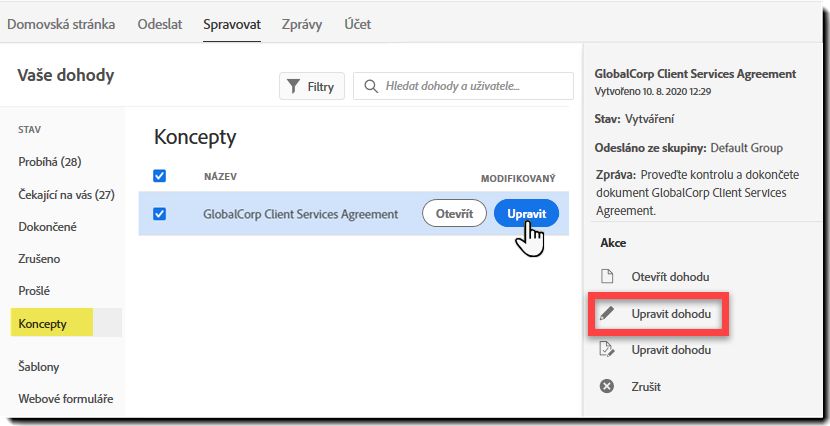Uncheck the GlobalCorp Client Services Agreement row

click(159, 214)
